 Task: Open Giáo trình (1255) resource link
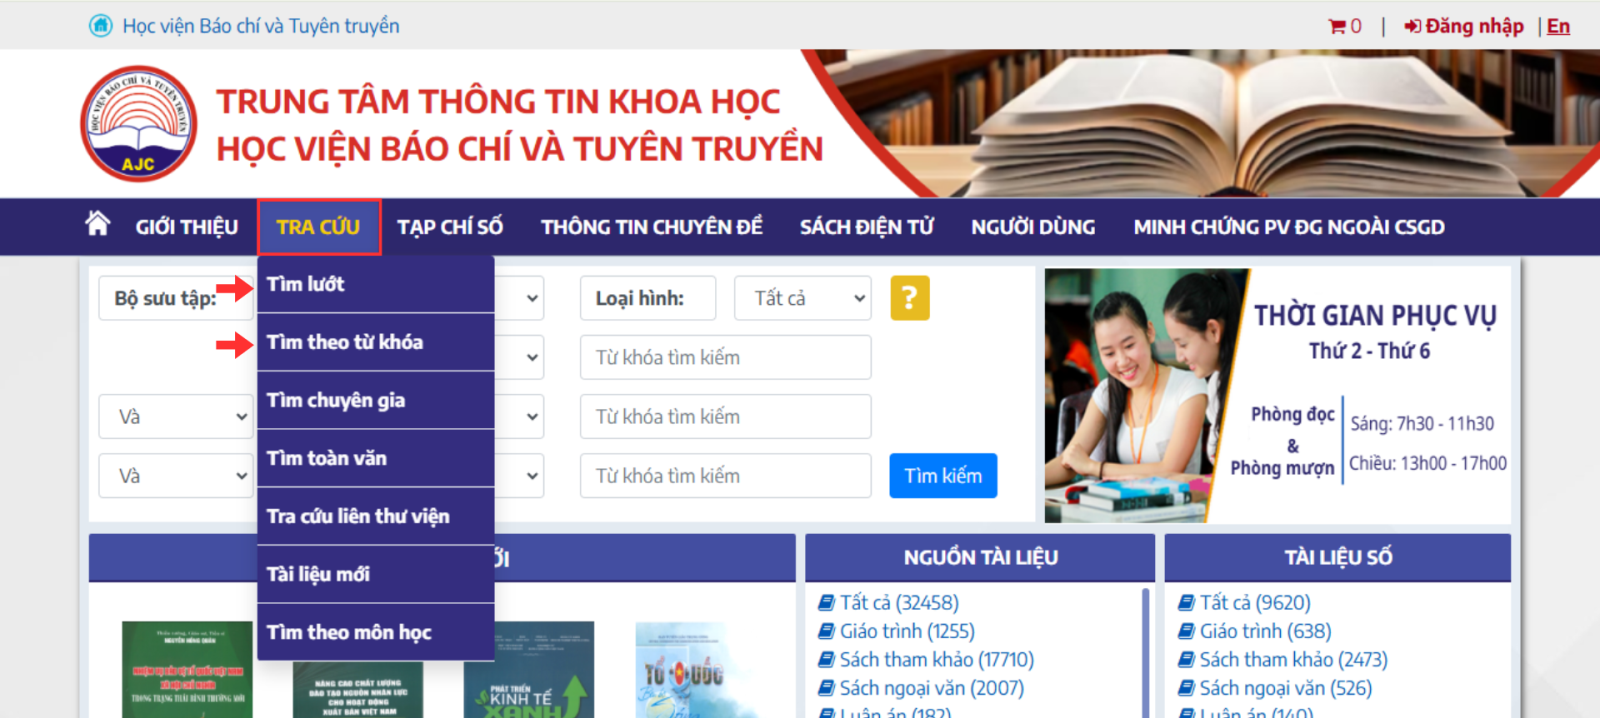click(907, 631)
